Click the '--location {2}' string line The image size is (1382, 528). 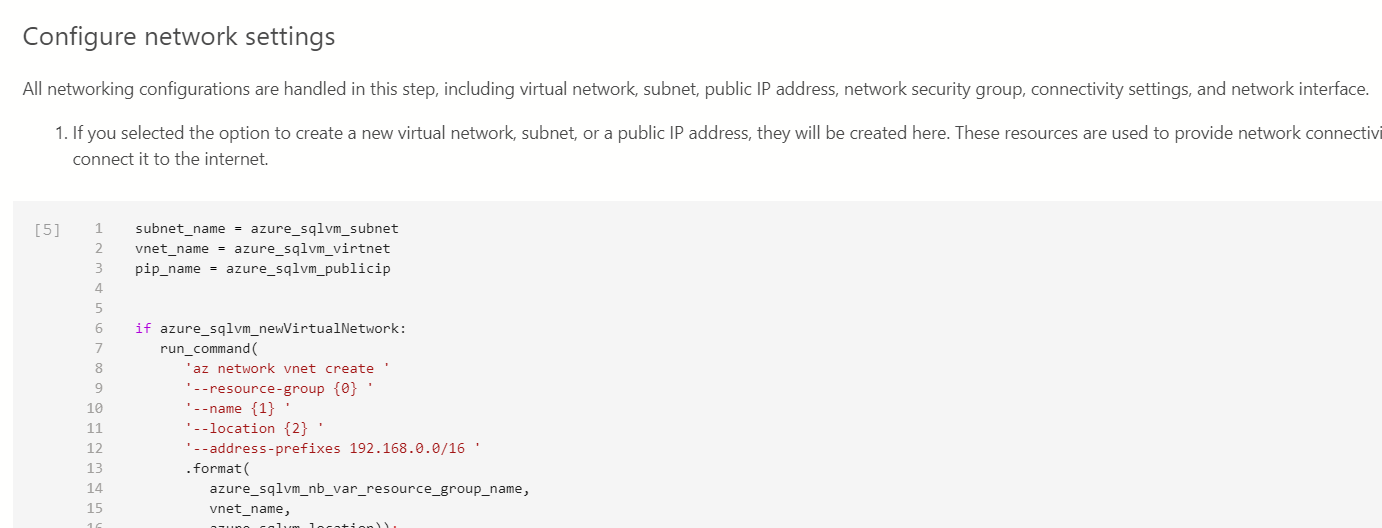click(254, 428)
